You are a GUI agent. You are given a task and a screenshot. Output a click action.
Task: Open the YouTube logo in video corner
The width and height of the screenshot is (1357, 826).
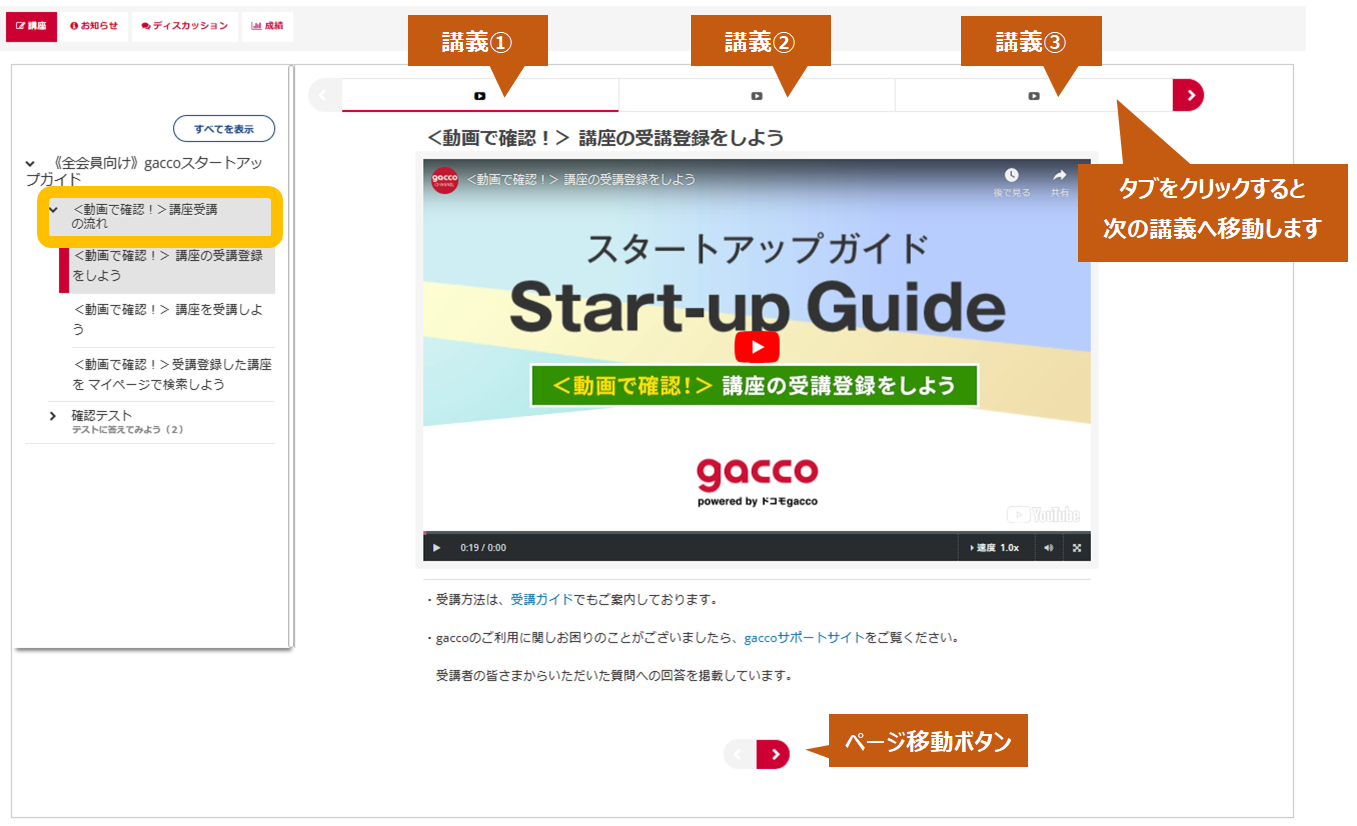coord(1043,514)
